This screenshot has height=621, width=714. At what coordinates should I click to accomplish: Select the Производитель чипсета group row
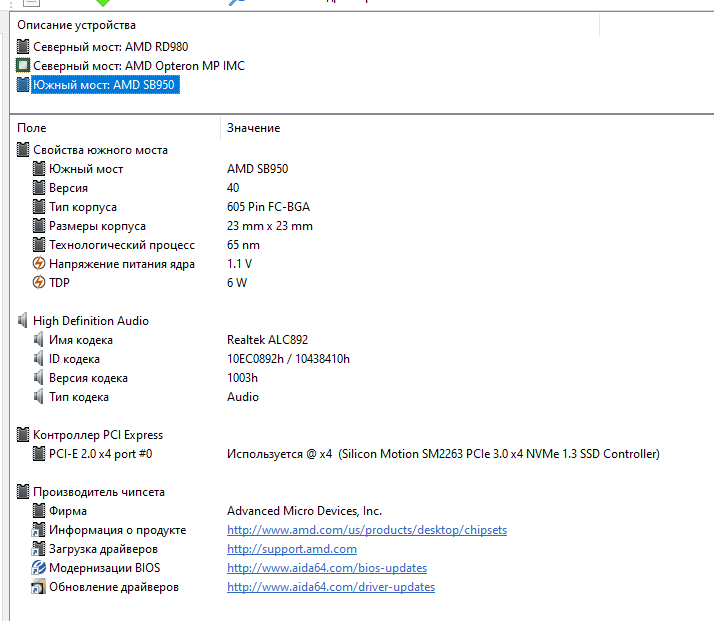[99, 492]
